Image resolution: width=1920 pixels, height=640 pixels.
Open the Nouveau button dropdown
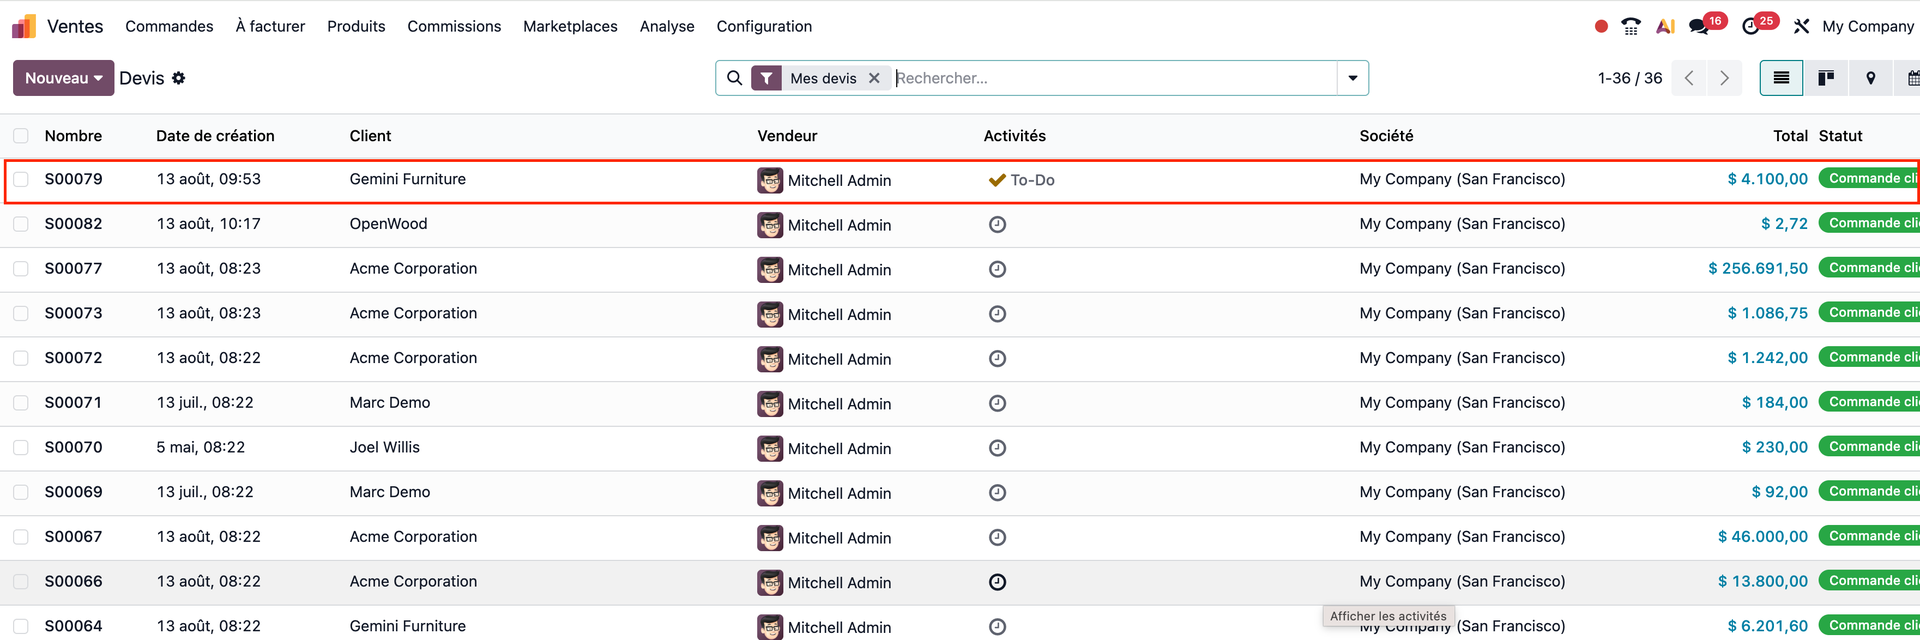coord(63,78)
